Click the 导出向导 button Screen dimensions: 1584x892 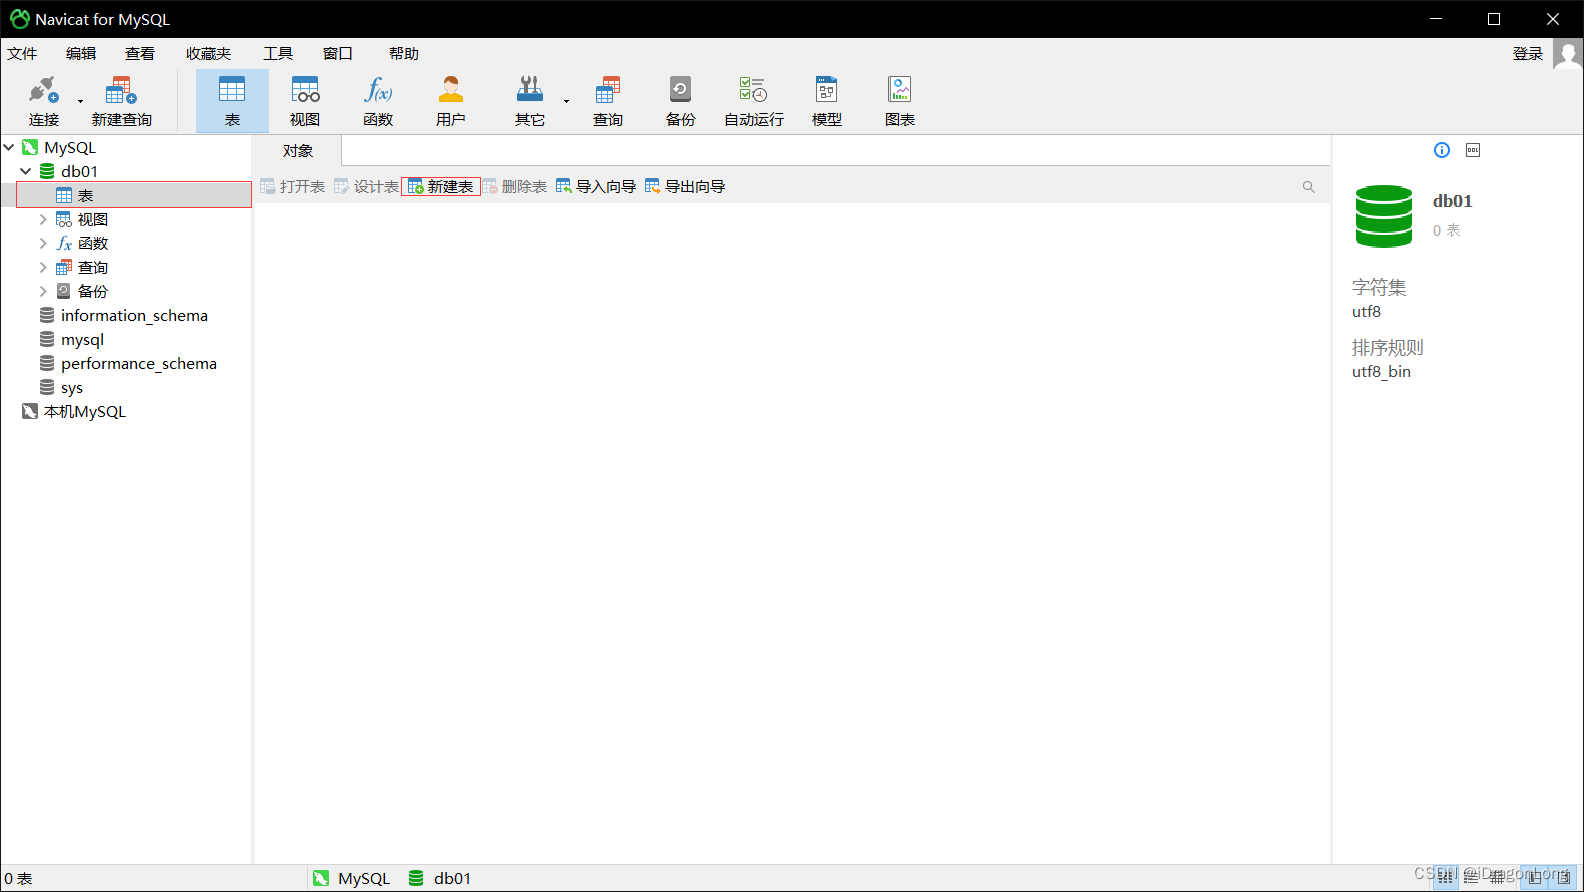[685, 187]
